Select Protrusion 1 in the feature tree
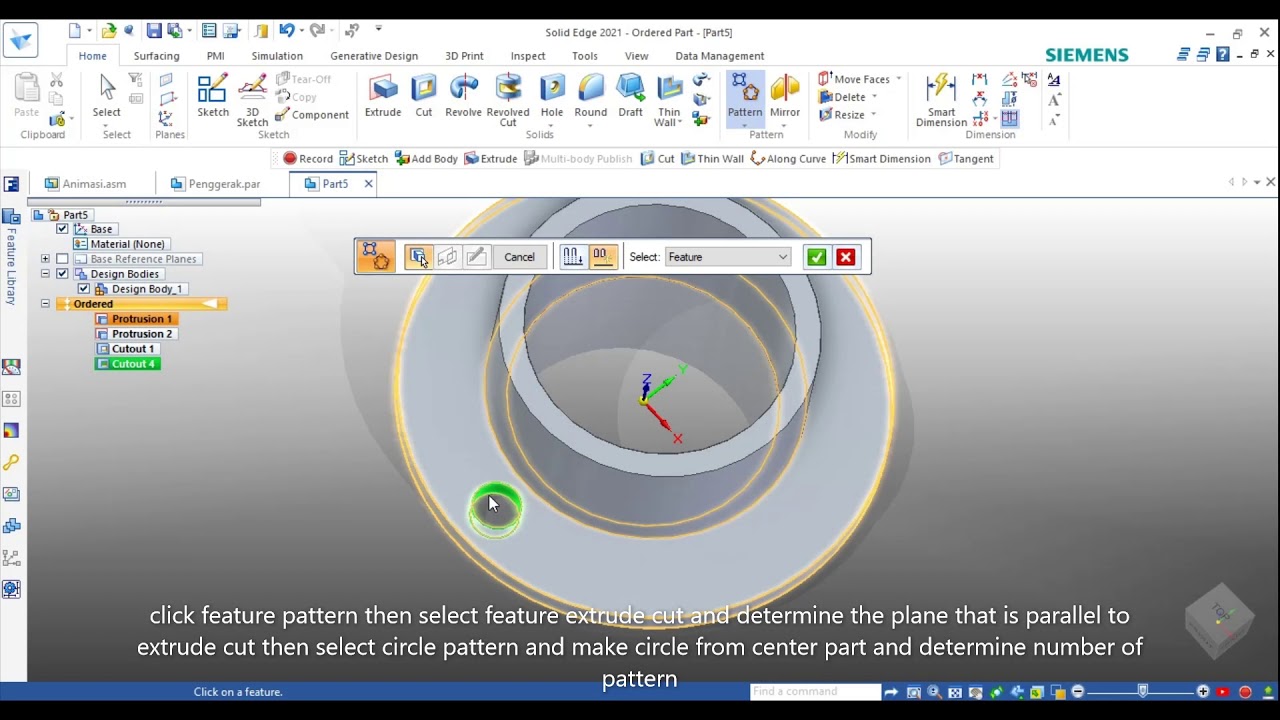Screen dimensions: 1280x720 pyautogui.click(x=136, y=319)
